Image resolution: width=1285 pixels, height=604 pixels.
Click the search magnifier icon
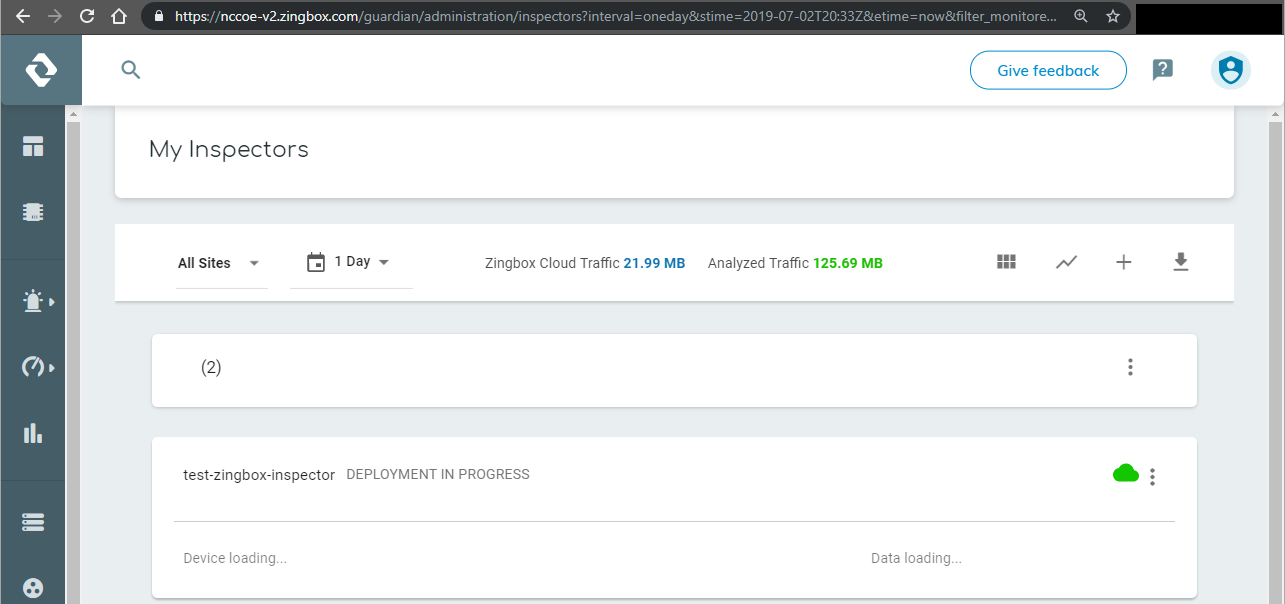coord(131,70)
